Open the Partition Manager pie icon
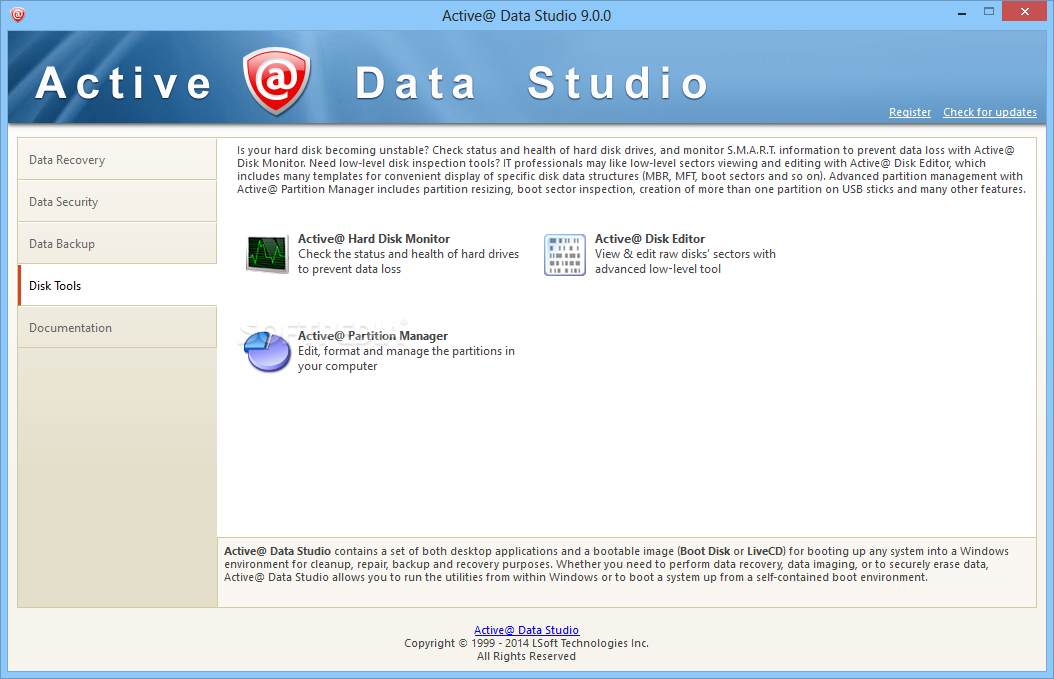This screenshot has width=1054, height=679. (x=266, y=351)
